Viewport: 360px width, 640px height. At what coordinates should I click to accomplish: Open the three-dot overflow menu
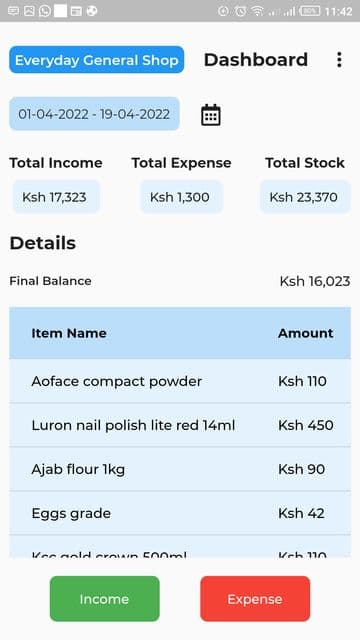pyautogui.click(x=339, y=60)
